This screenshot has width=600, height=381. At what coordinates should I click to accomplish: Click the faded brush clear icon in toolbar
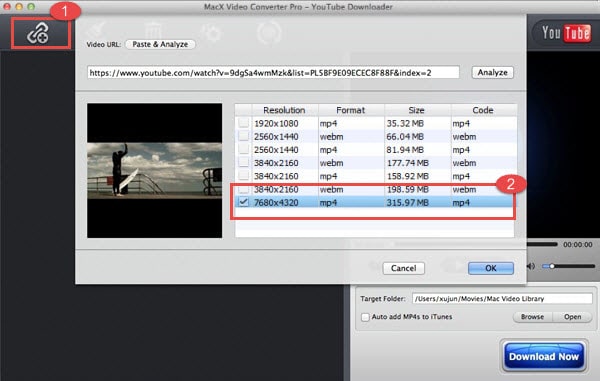tap(96, 31)
